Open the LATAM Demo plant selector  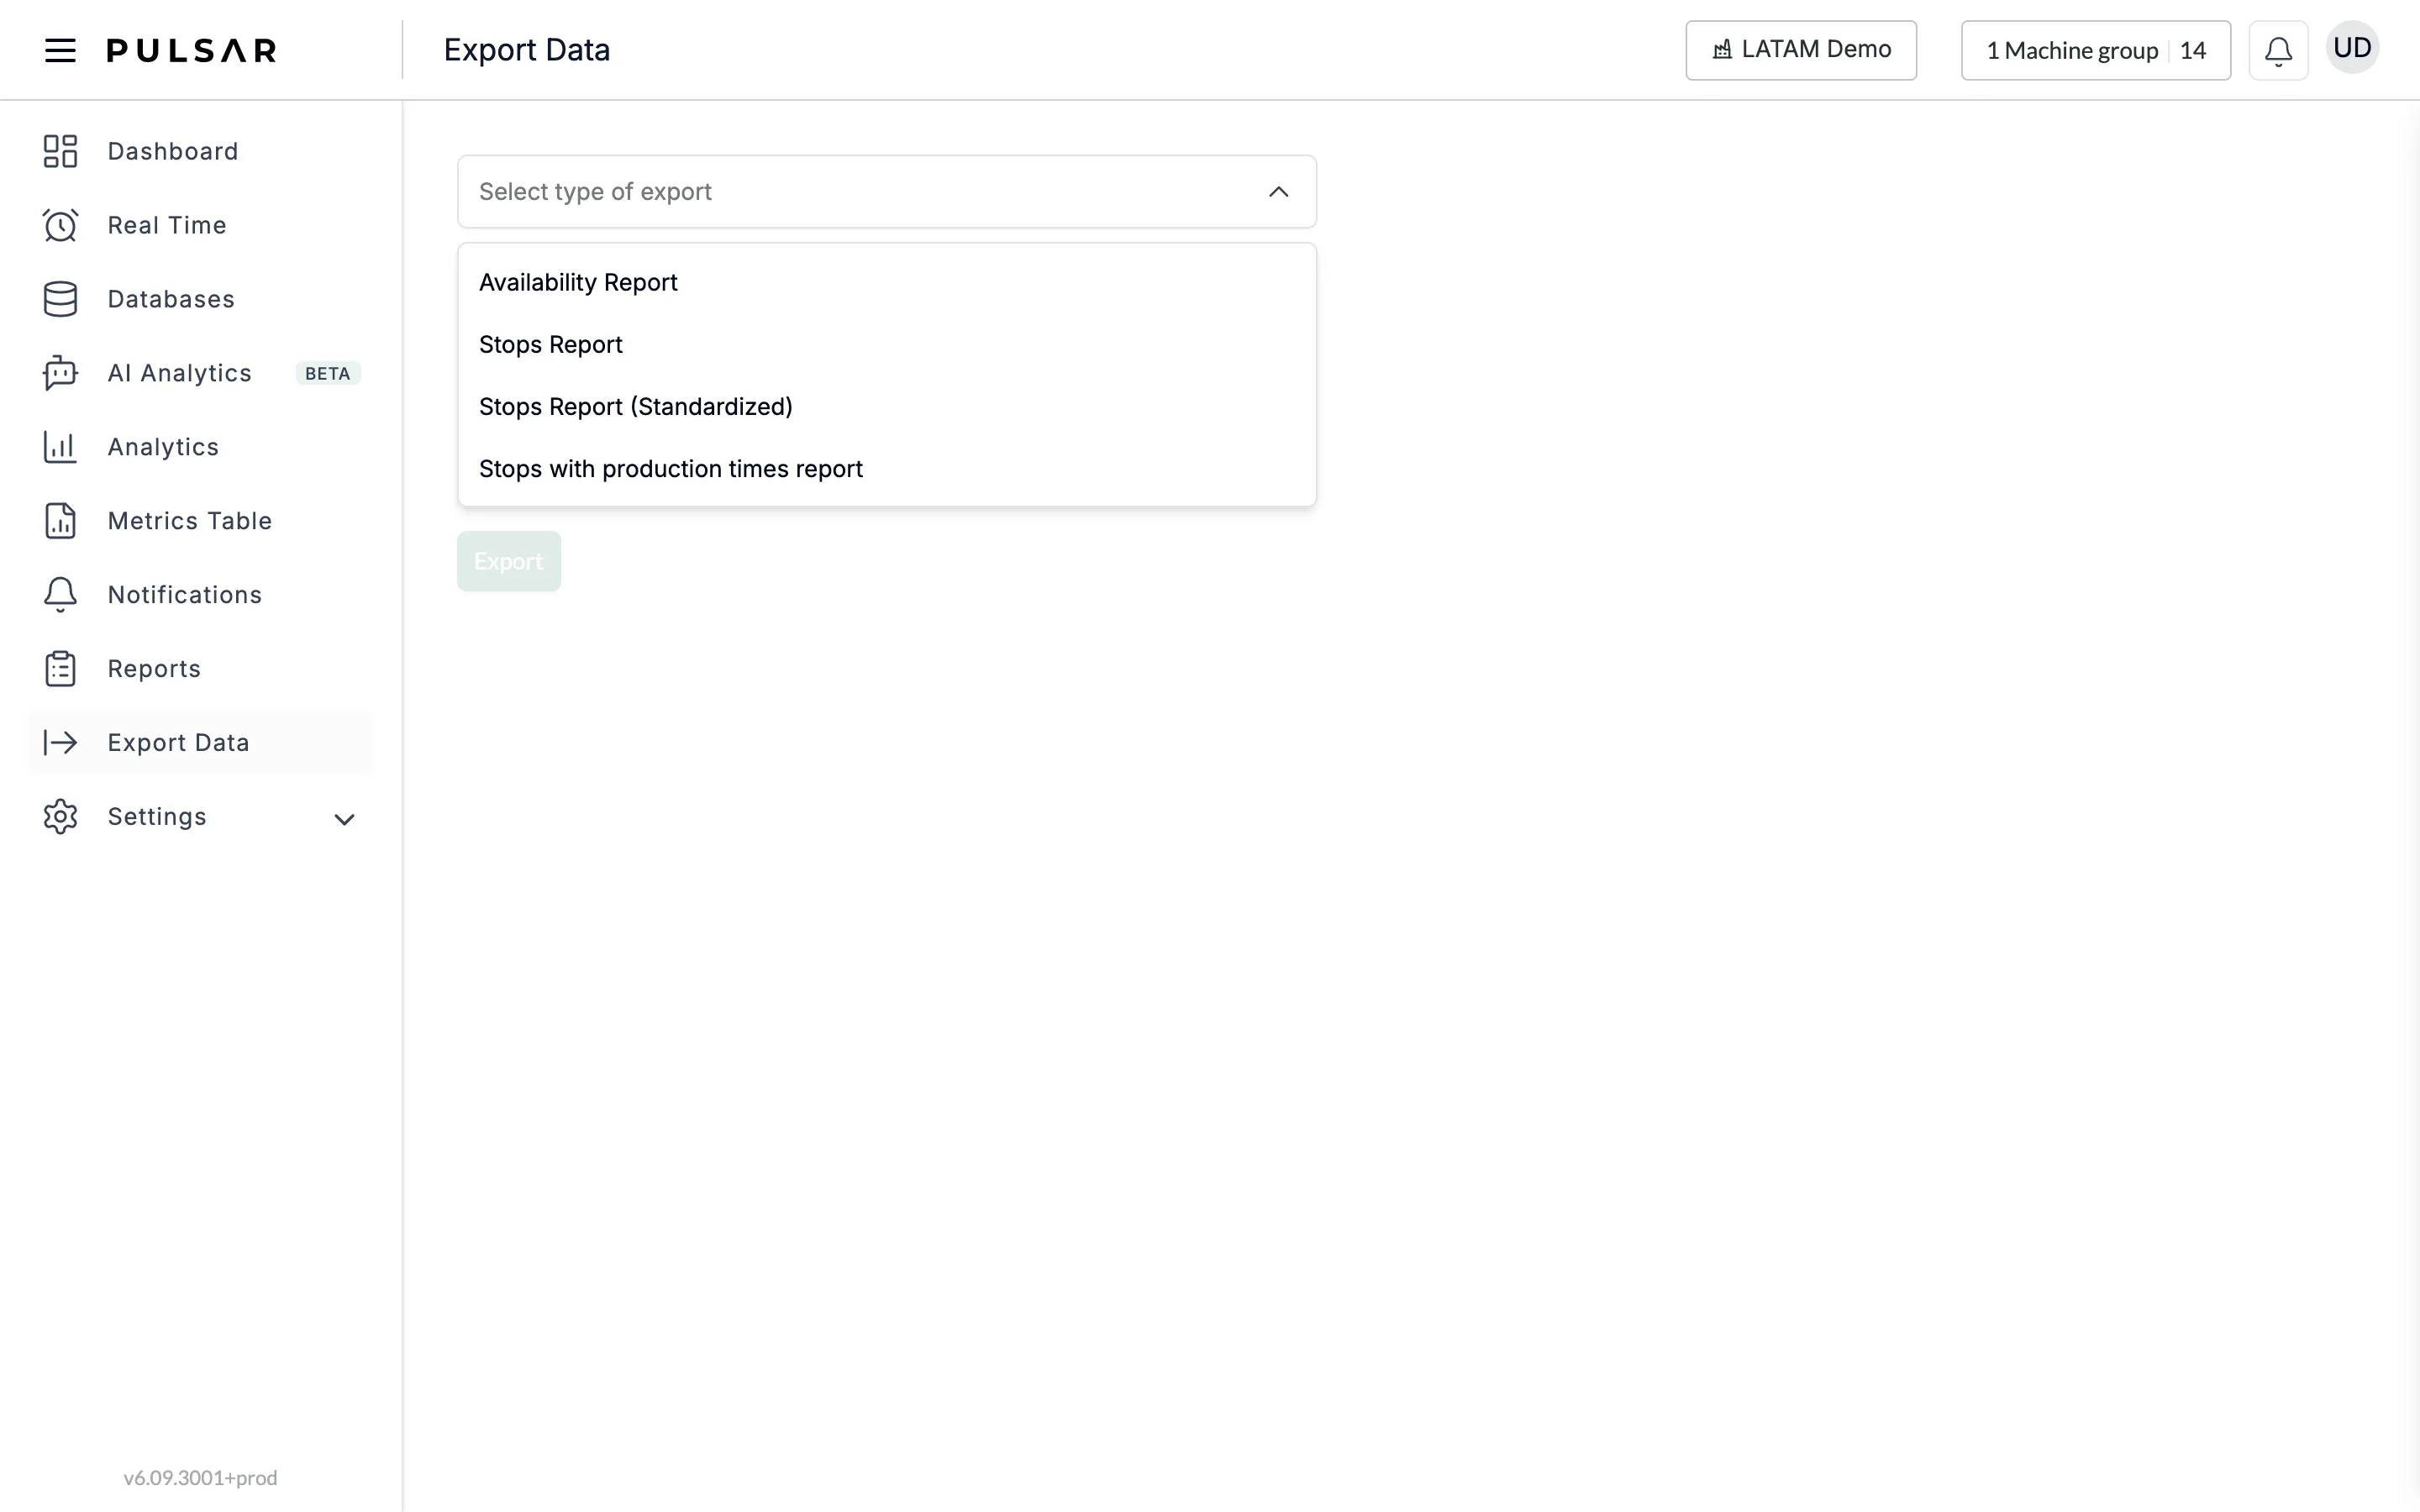tap(1801, 50)
